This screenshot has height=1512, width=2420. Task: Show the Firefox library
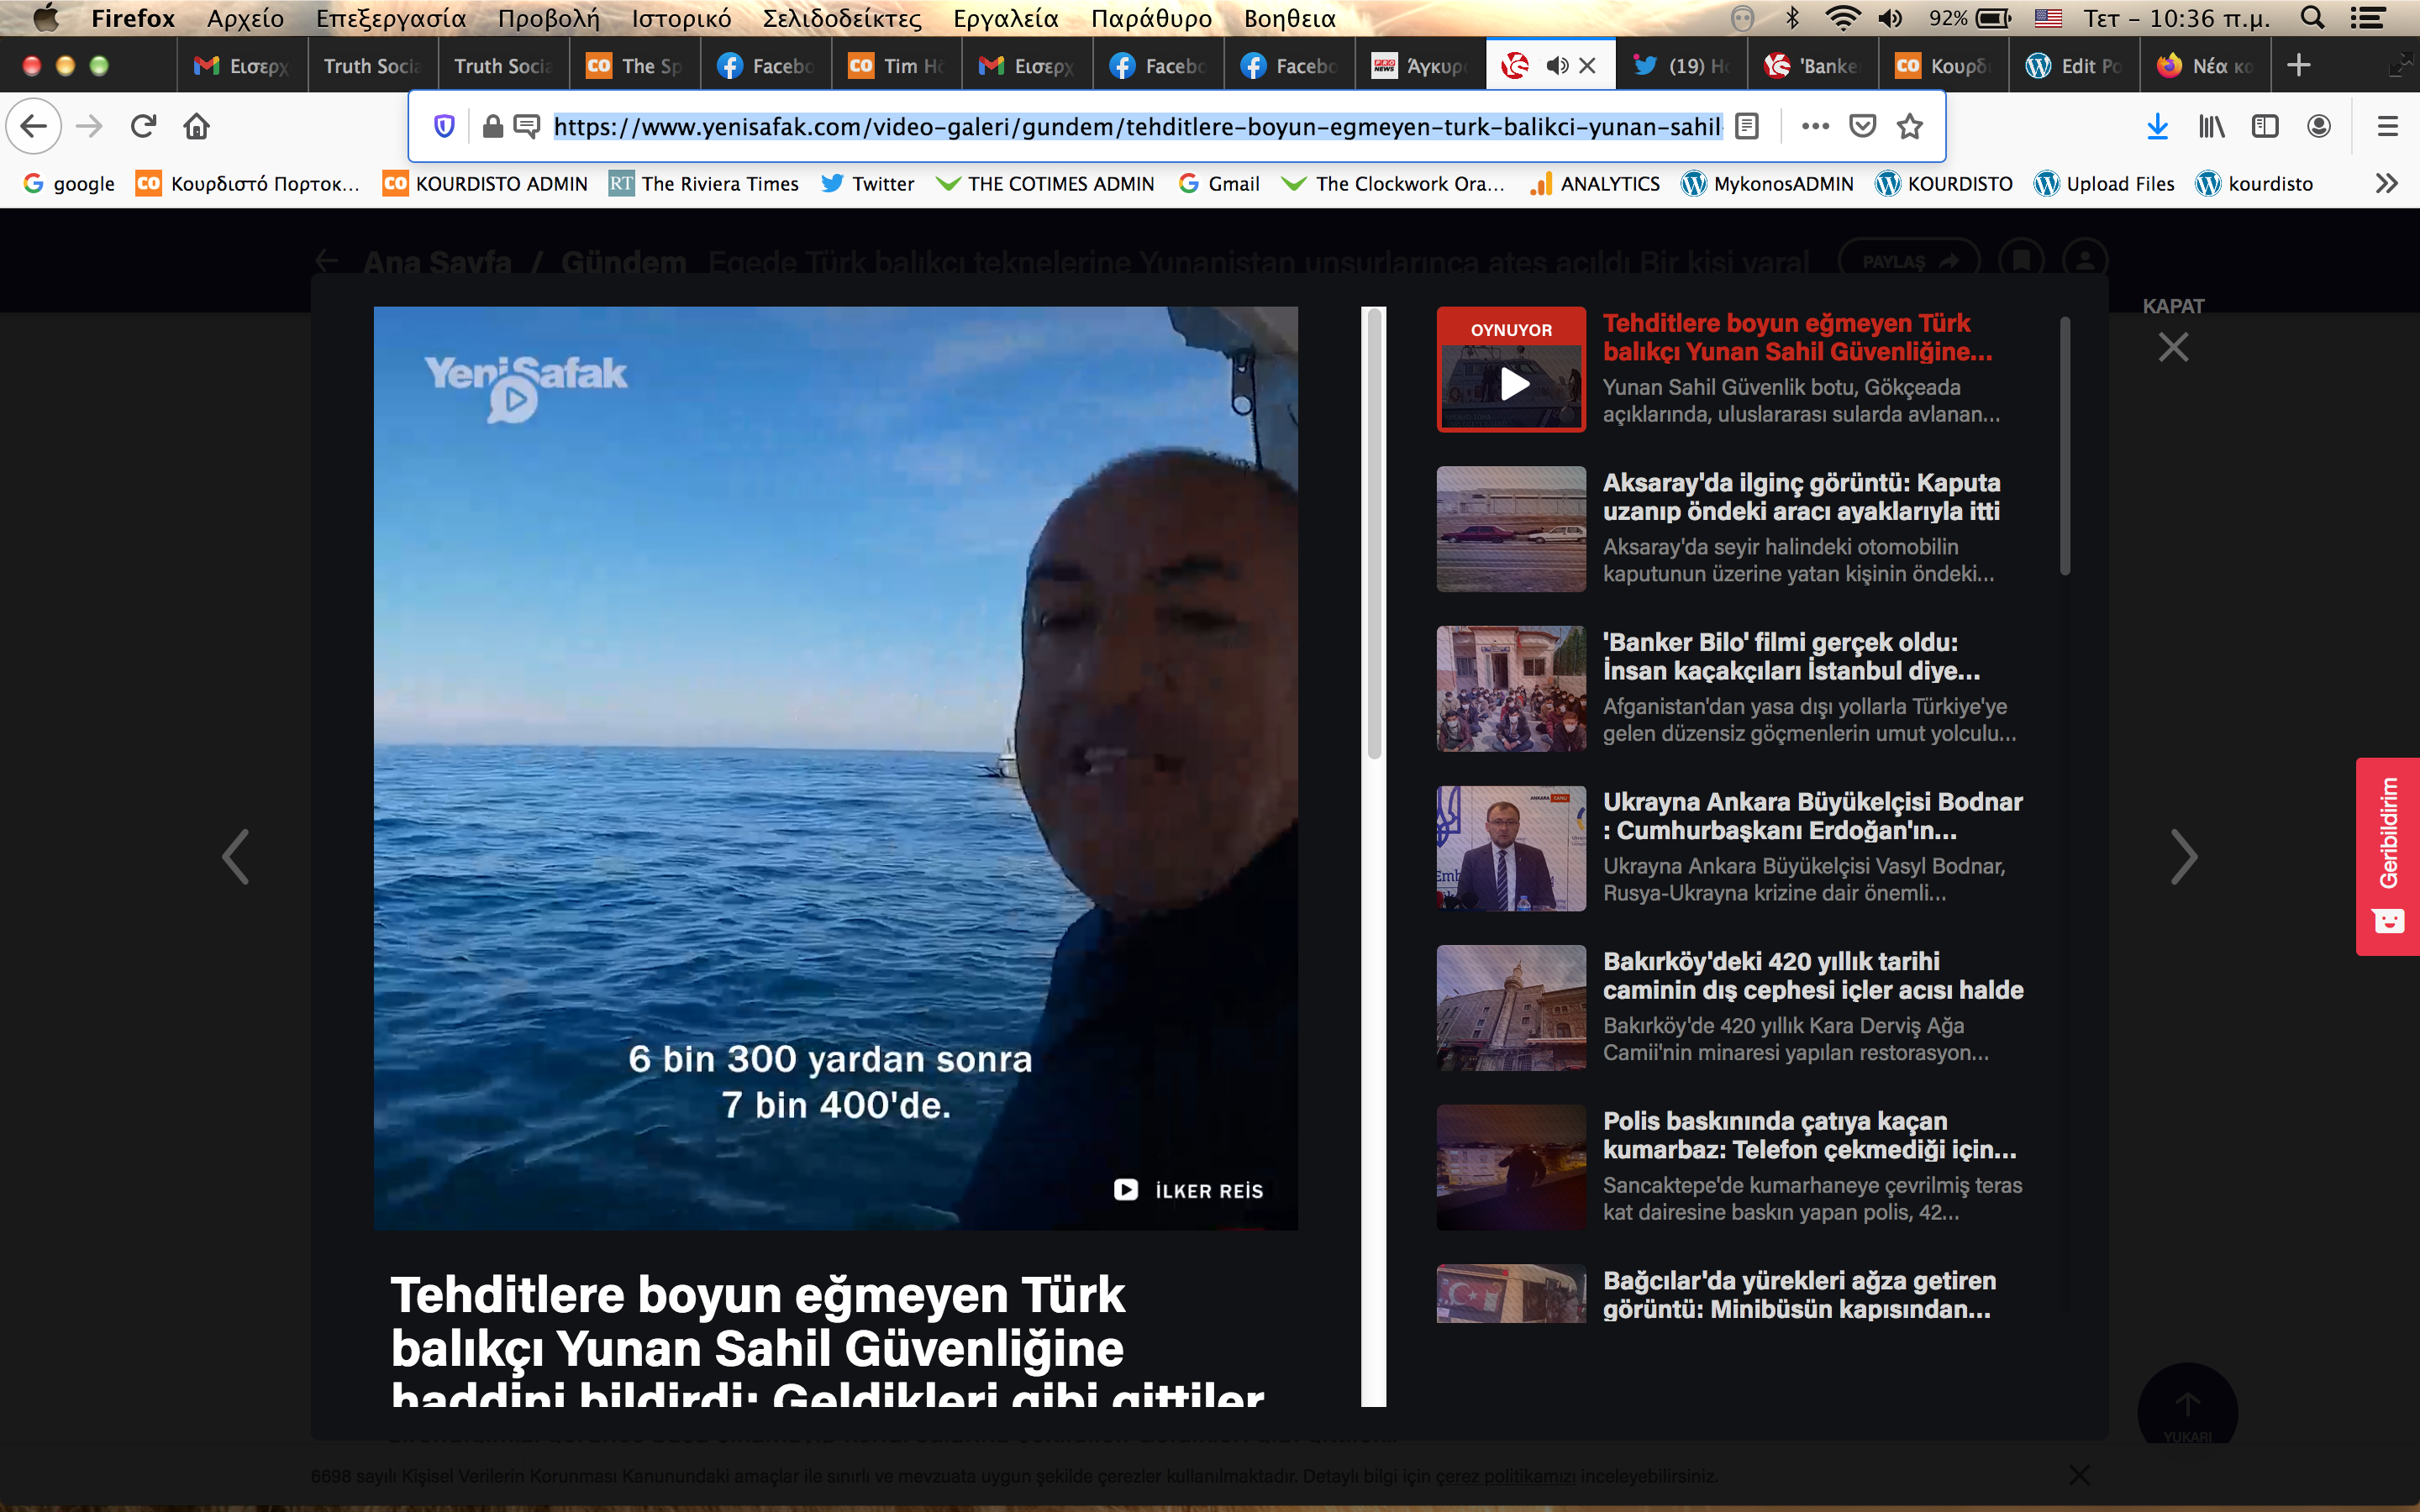(x=2211, y=126)
